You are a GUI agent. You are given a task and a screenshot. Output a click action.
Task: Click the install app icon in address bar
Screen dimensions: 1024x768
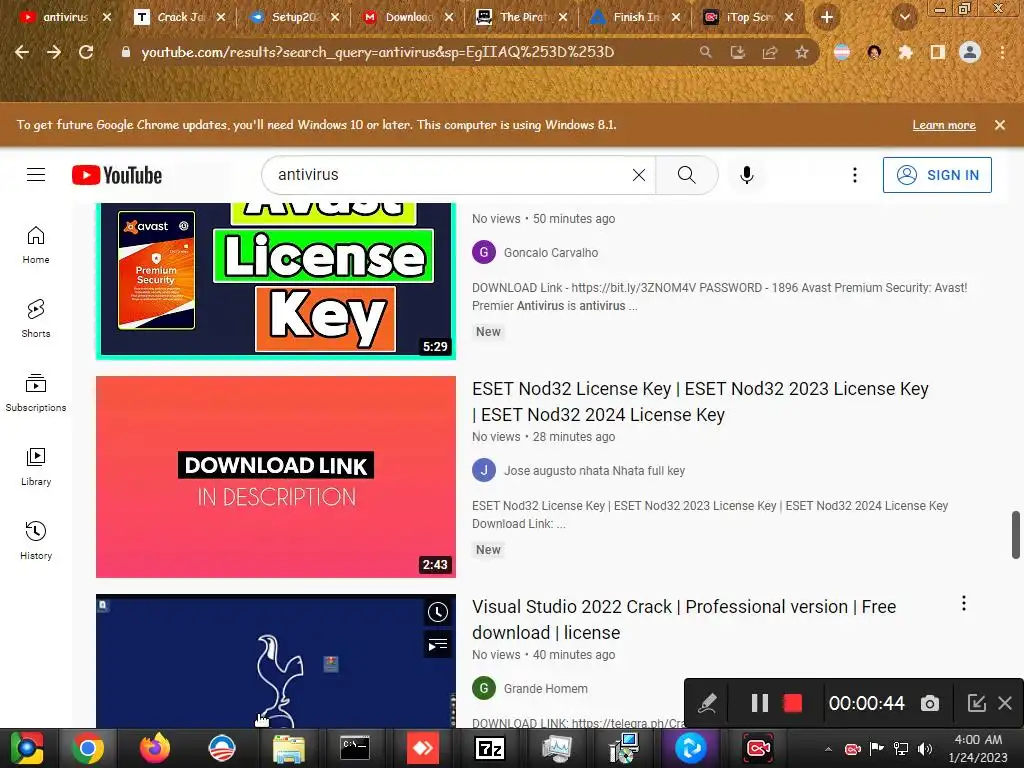tap(737, 52)
